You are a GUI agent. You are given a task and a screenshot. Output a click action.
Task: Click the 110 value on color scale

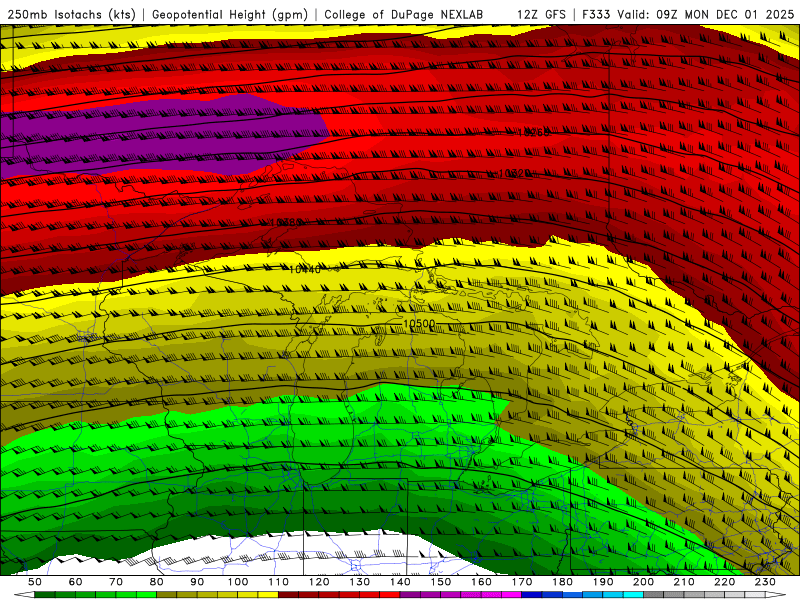(x=279, y=582)
